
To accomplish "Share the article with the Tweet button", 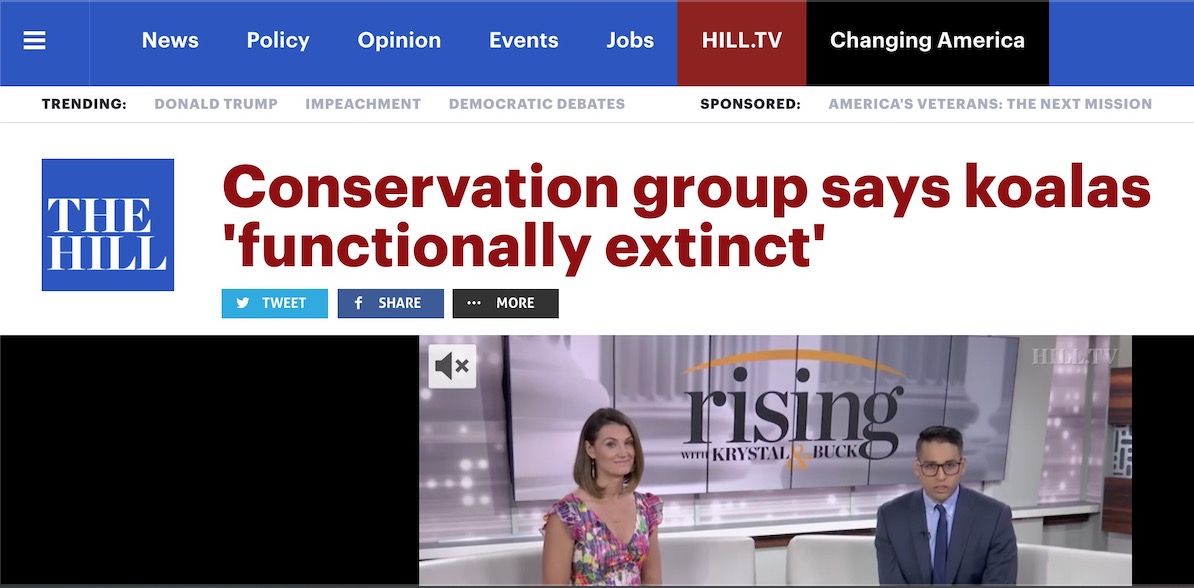I will click(275, 303).
